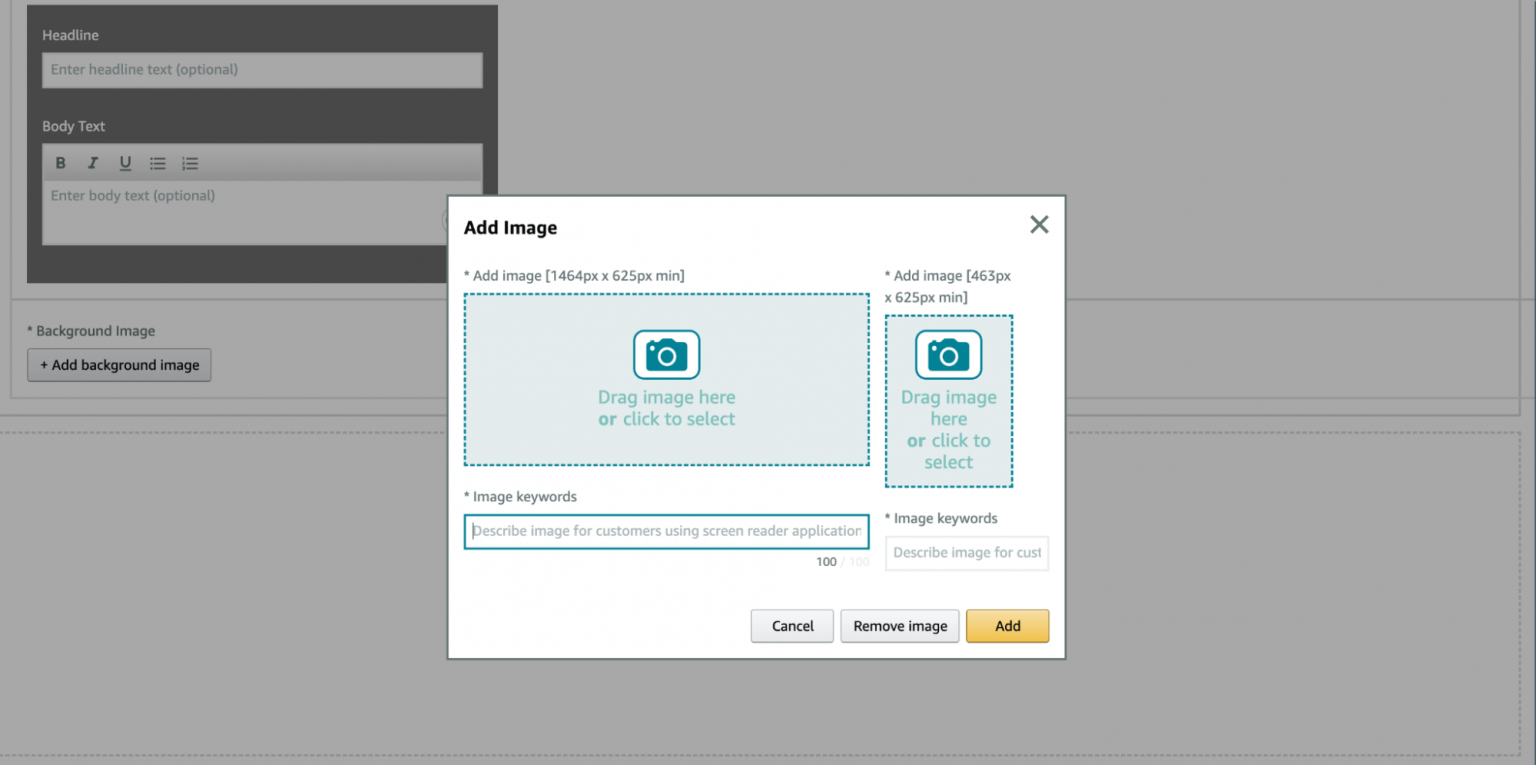The height and width of the screenshot is (765, 1536).
Task: Click 'or click to select' in narrow drop zone
Action: click(948, 451)
